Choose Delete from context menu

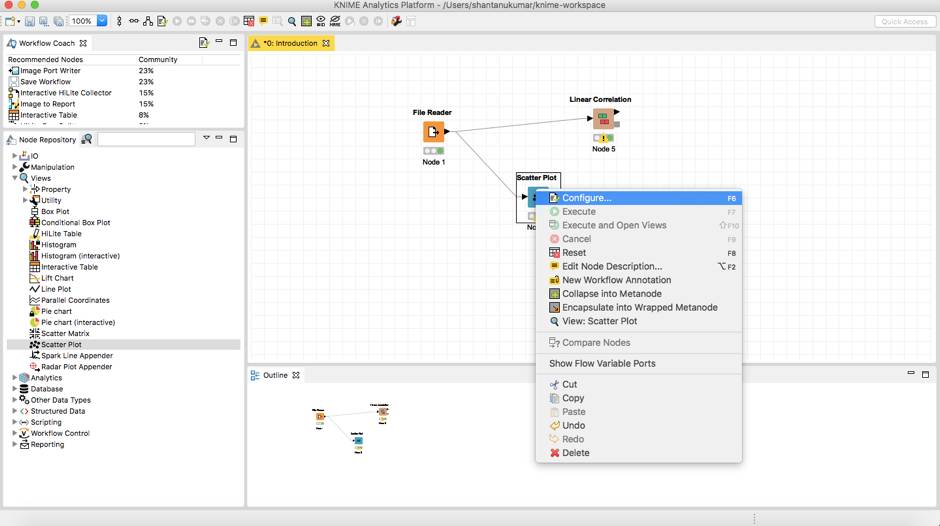[x=639, y=453]
